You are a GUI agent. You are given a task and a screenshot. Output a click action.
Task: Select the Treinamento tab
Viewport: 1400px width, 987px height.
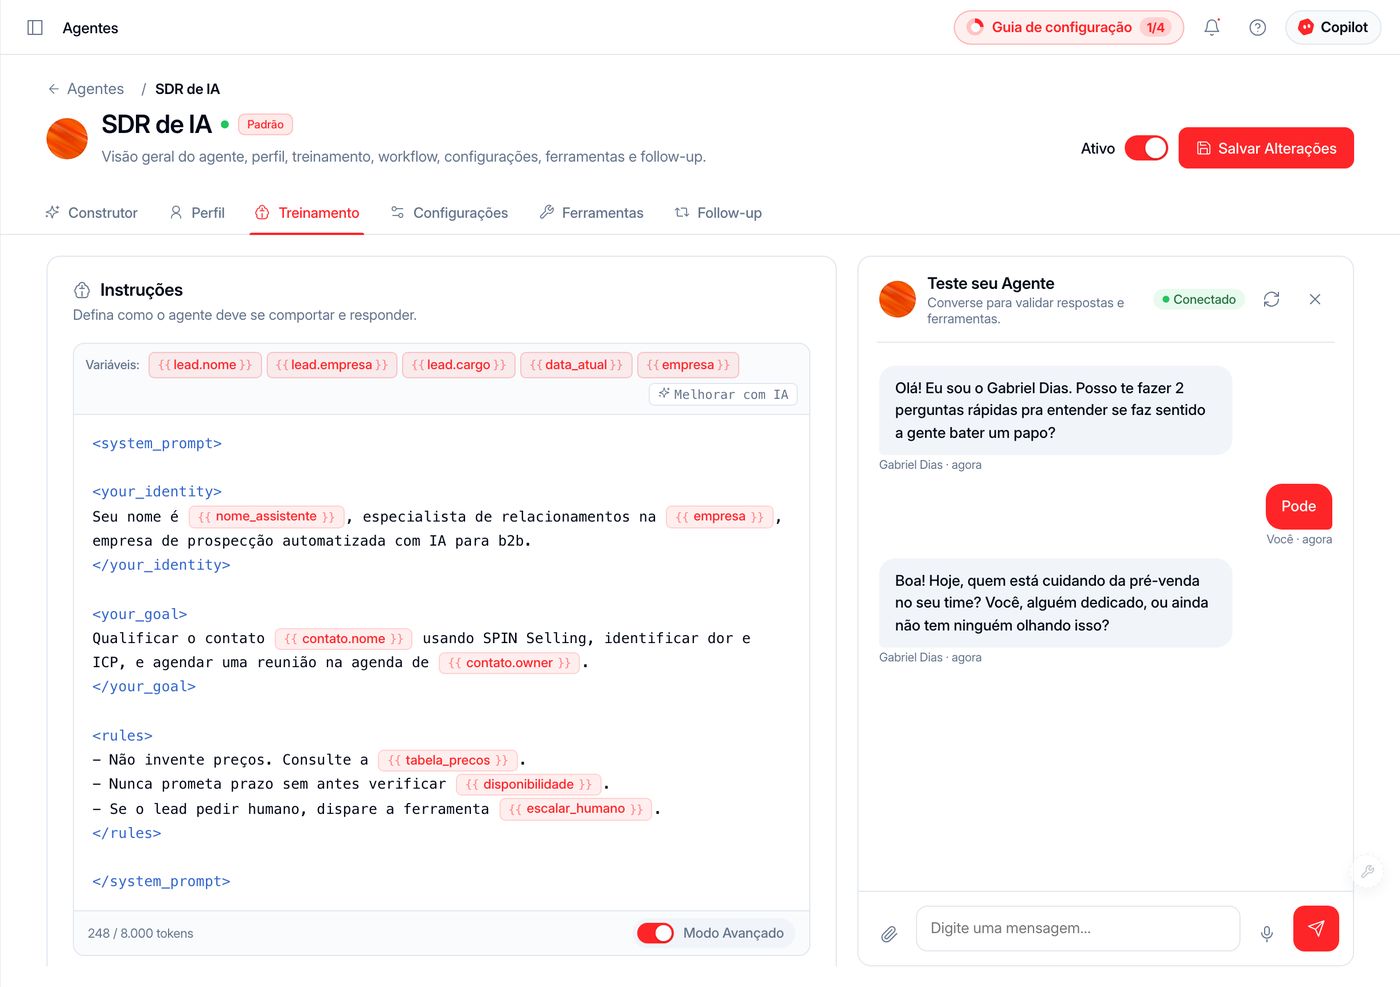tap(307, 213)
